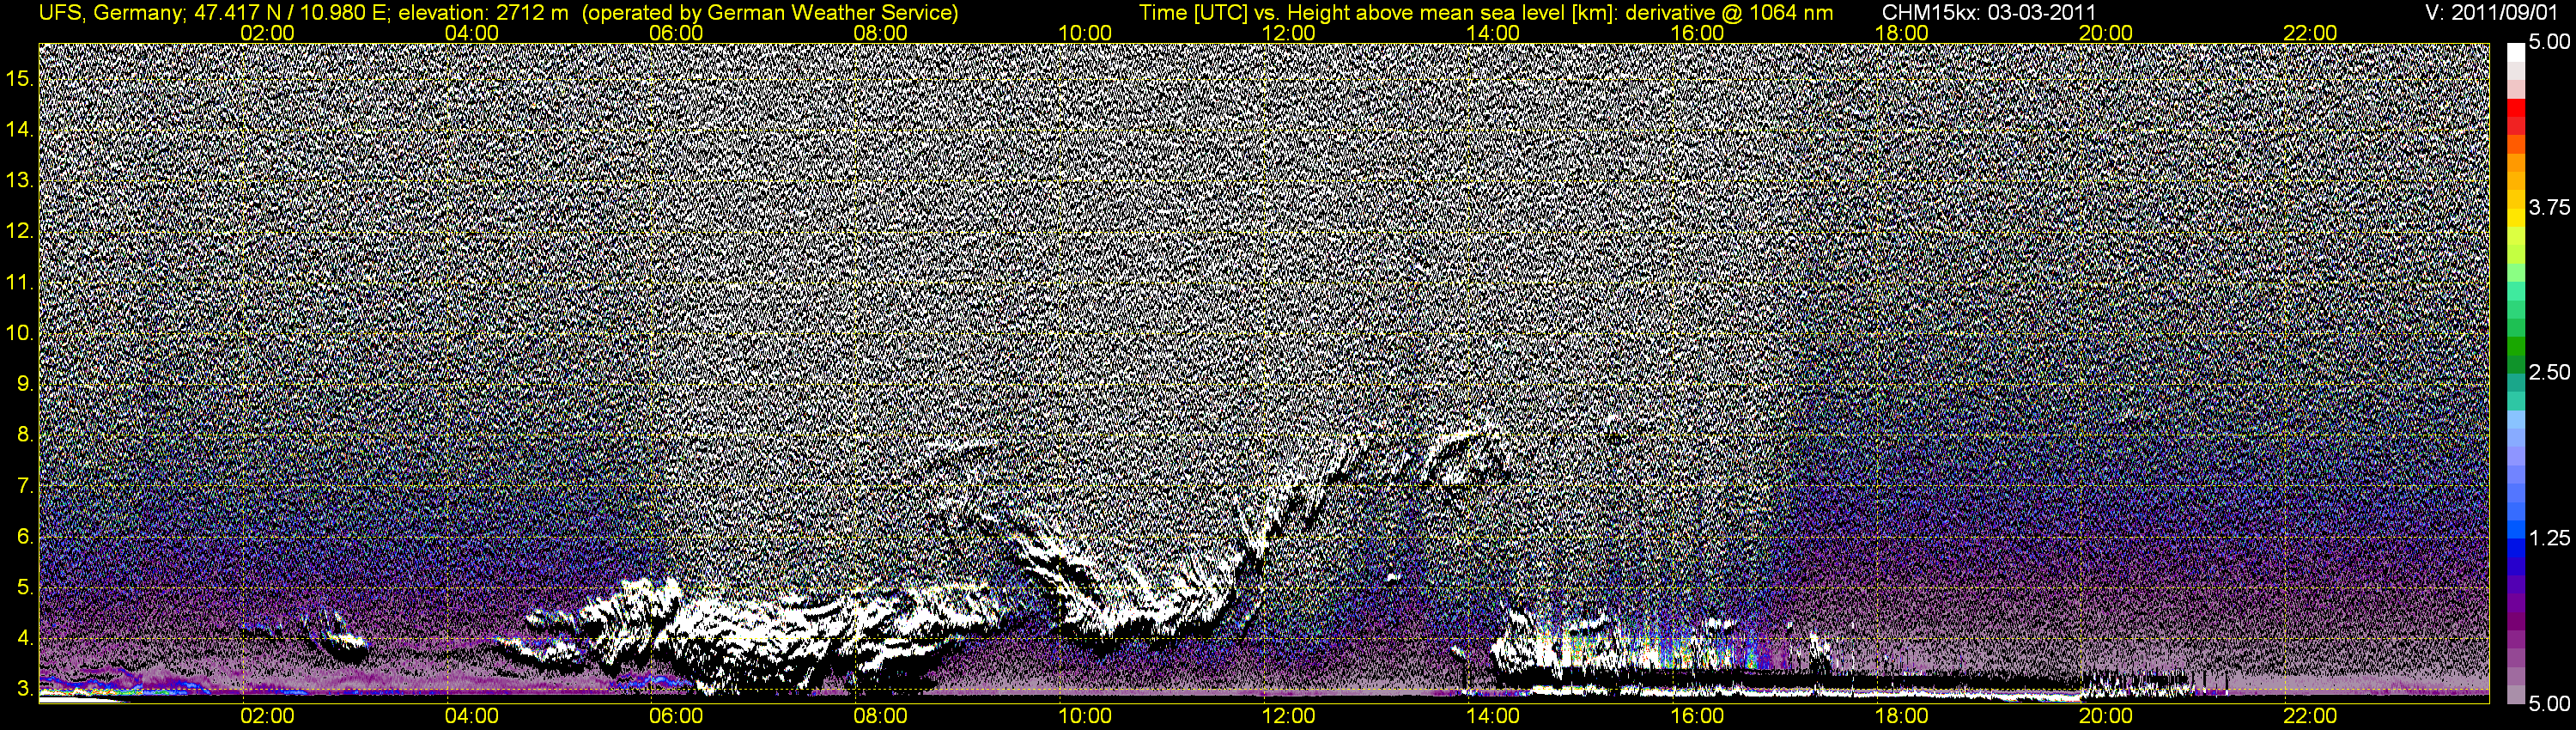The width and height of the screenshot is (2576, 730).
Task: Click the bottom time axis label 06:00
Action: [676, 717]
